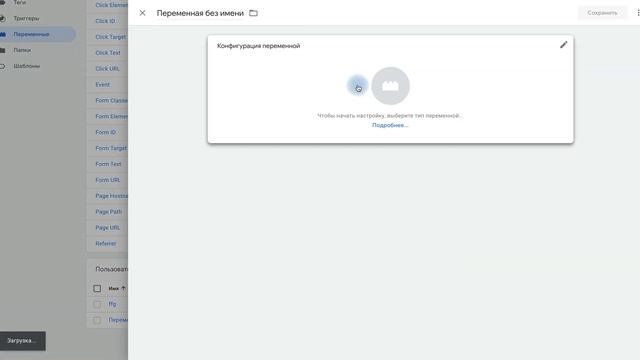640x360 pixels.
Task: Open Переменные in the sidebar
Action: (x=31, y=34)
